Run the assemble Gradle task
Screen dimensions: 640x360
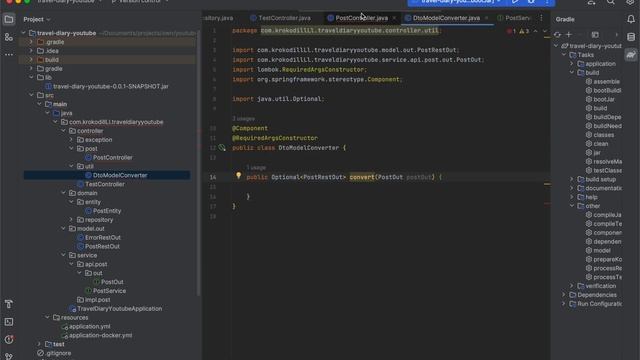pos(602,82)
